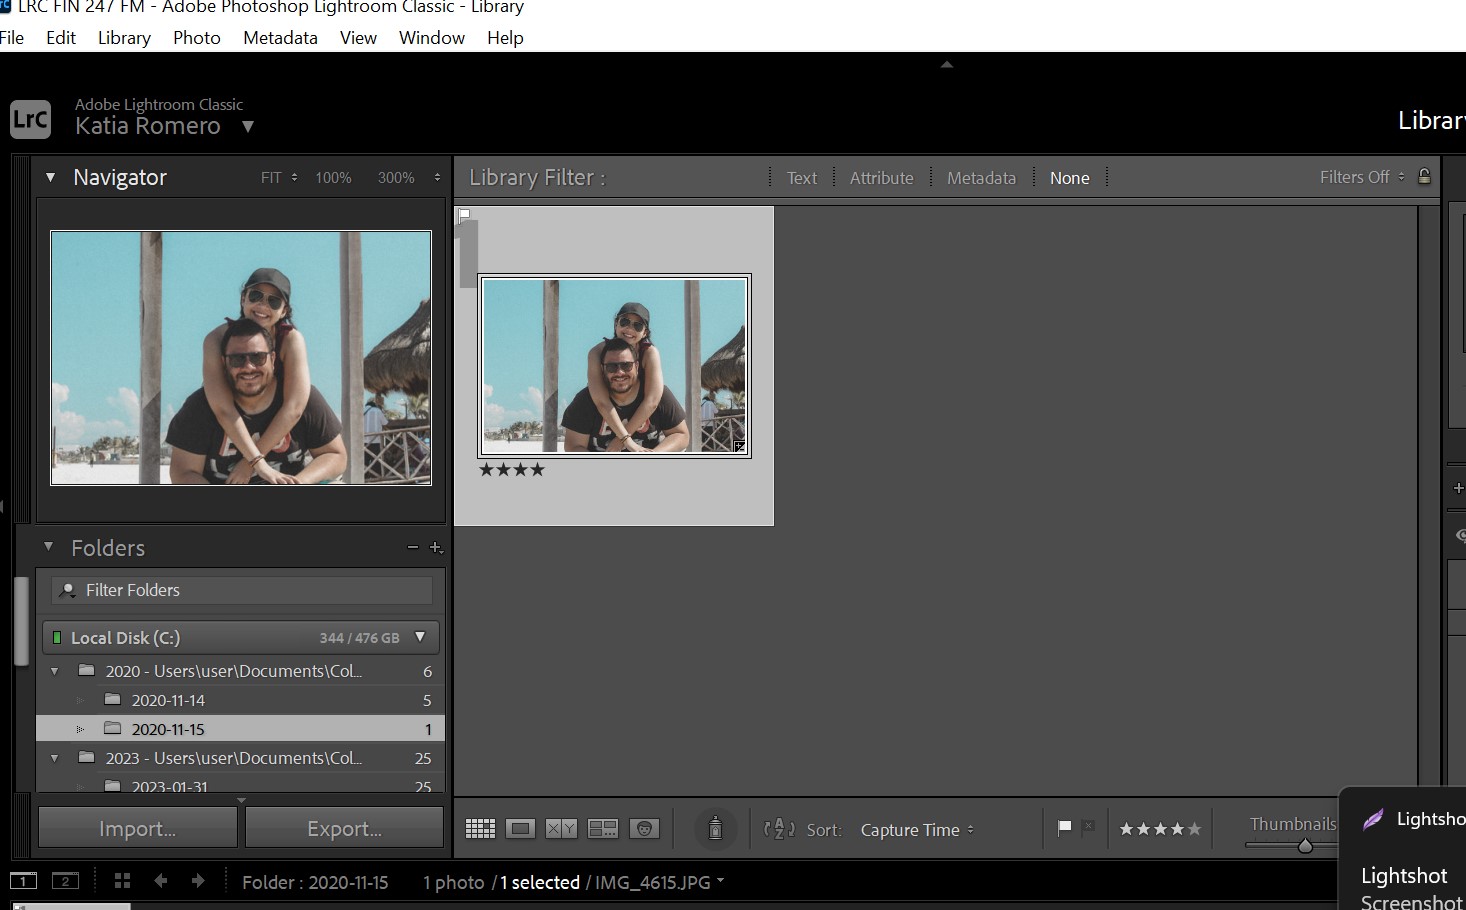Click the Import button
Image resolution: width=1466 pixels, height=910 pixels.
click(x=137, y=829)
